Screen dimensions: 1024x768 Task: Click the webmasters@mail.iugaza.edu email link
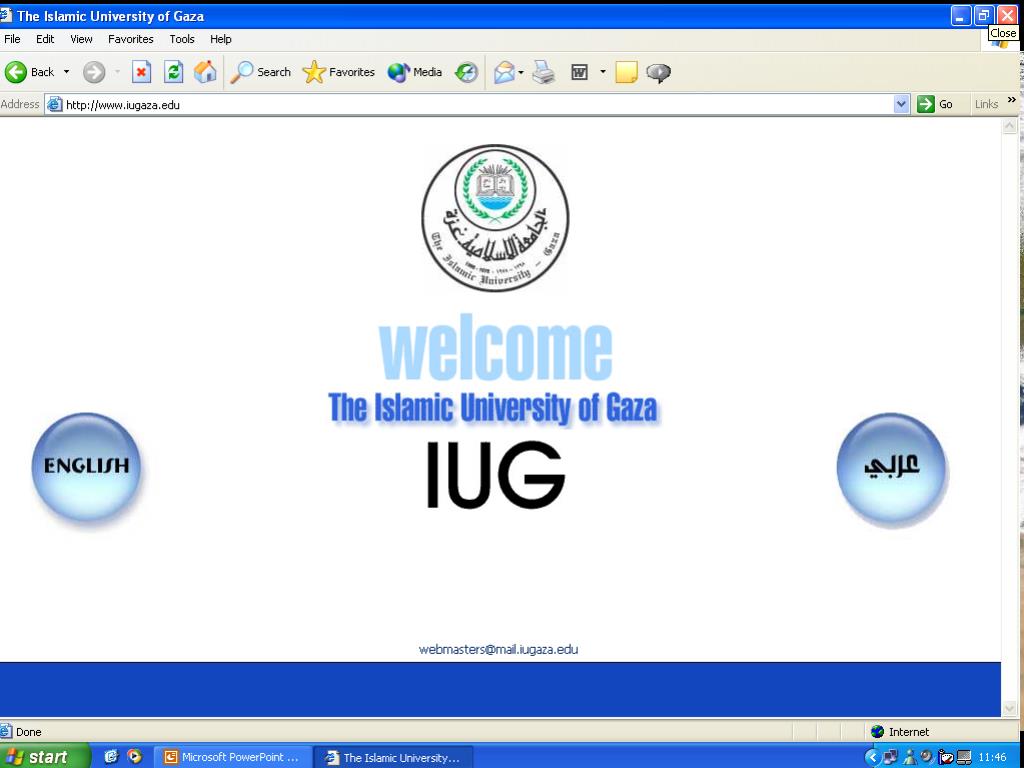click(498, 649)
